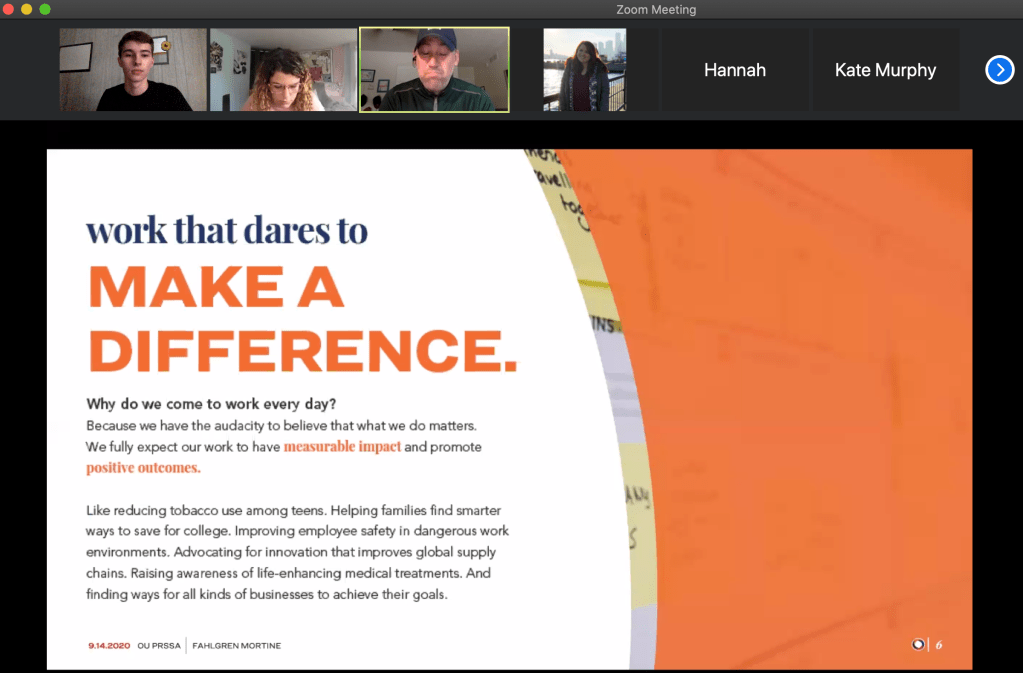Select the waterfront skyline profile picture tile
Screen dimensions: 1023x673
coord(584,69)
